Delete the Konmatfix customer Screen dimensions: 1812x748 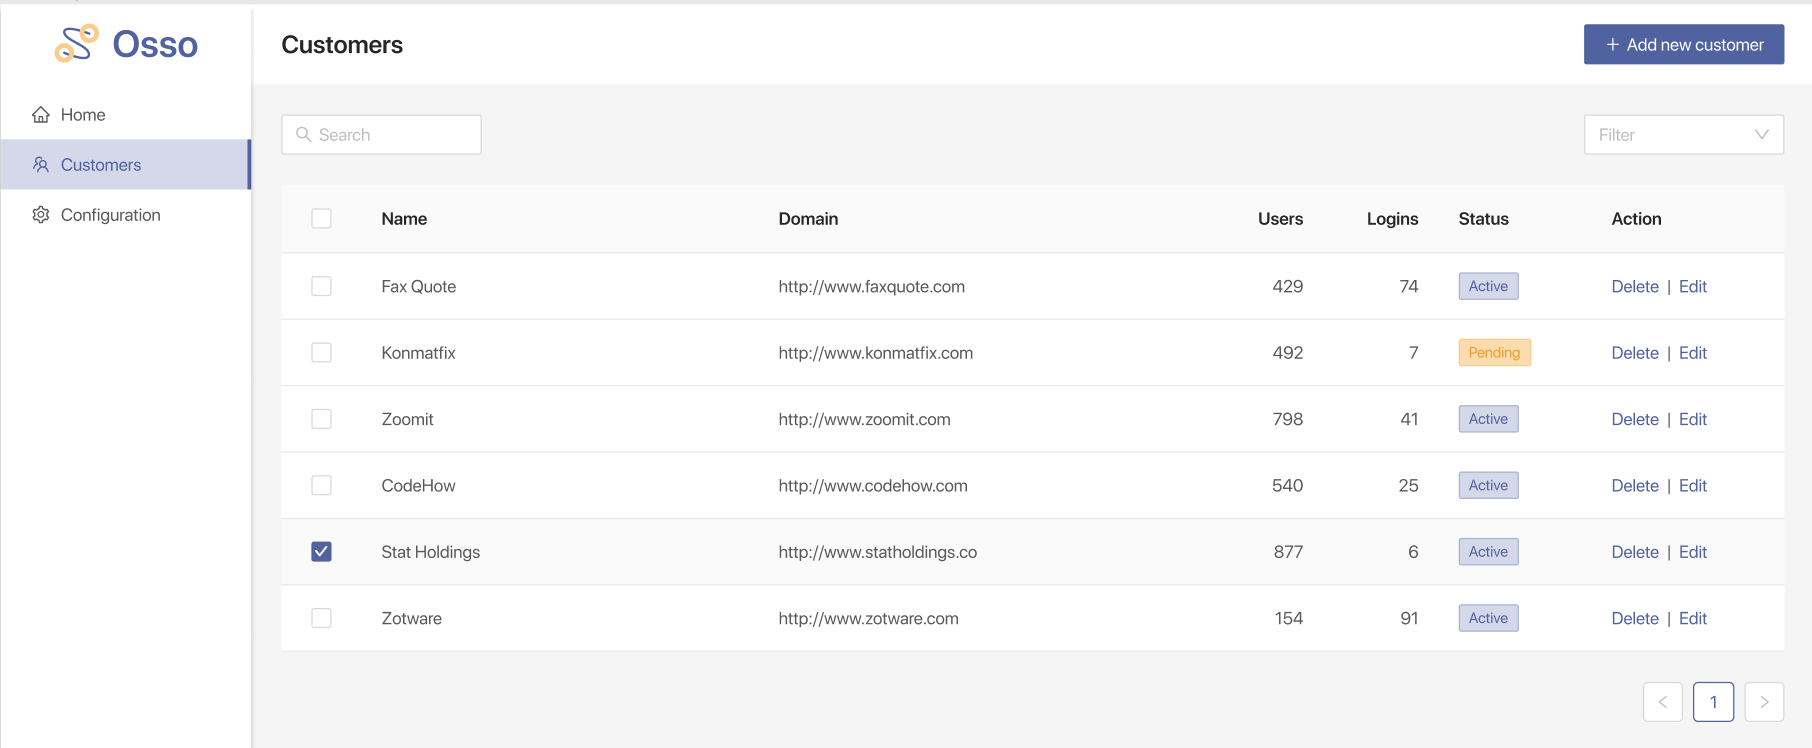(1634, 353)
